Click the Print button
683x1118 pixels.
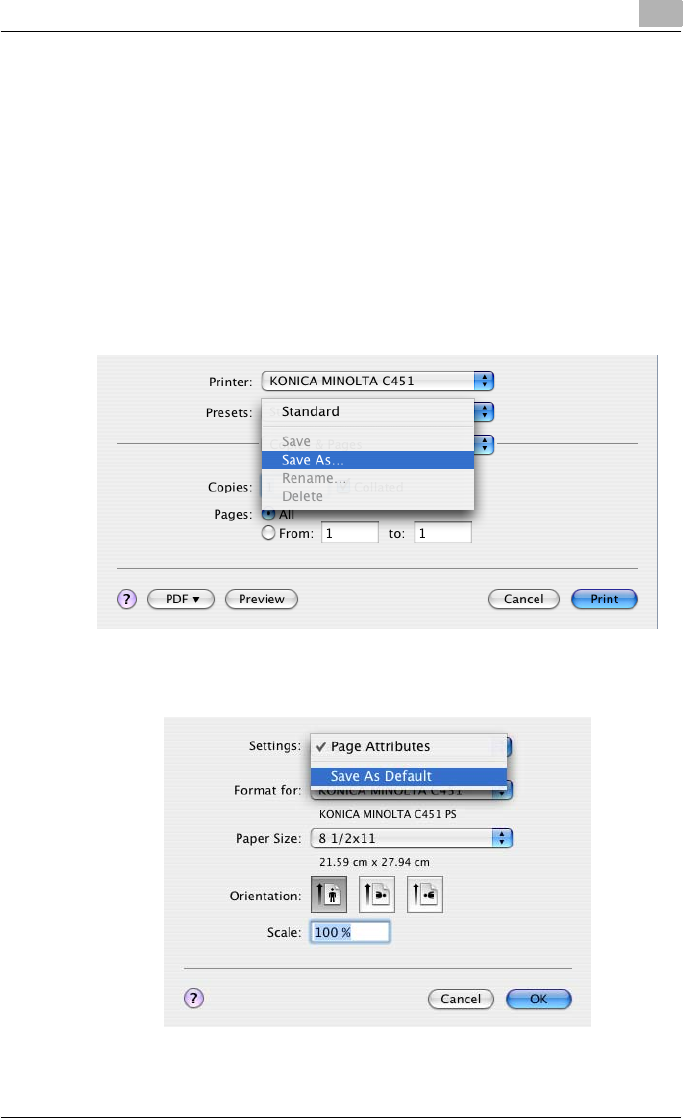[x=604, y=599]
